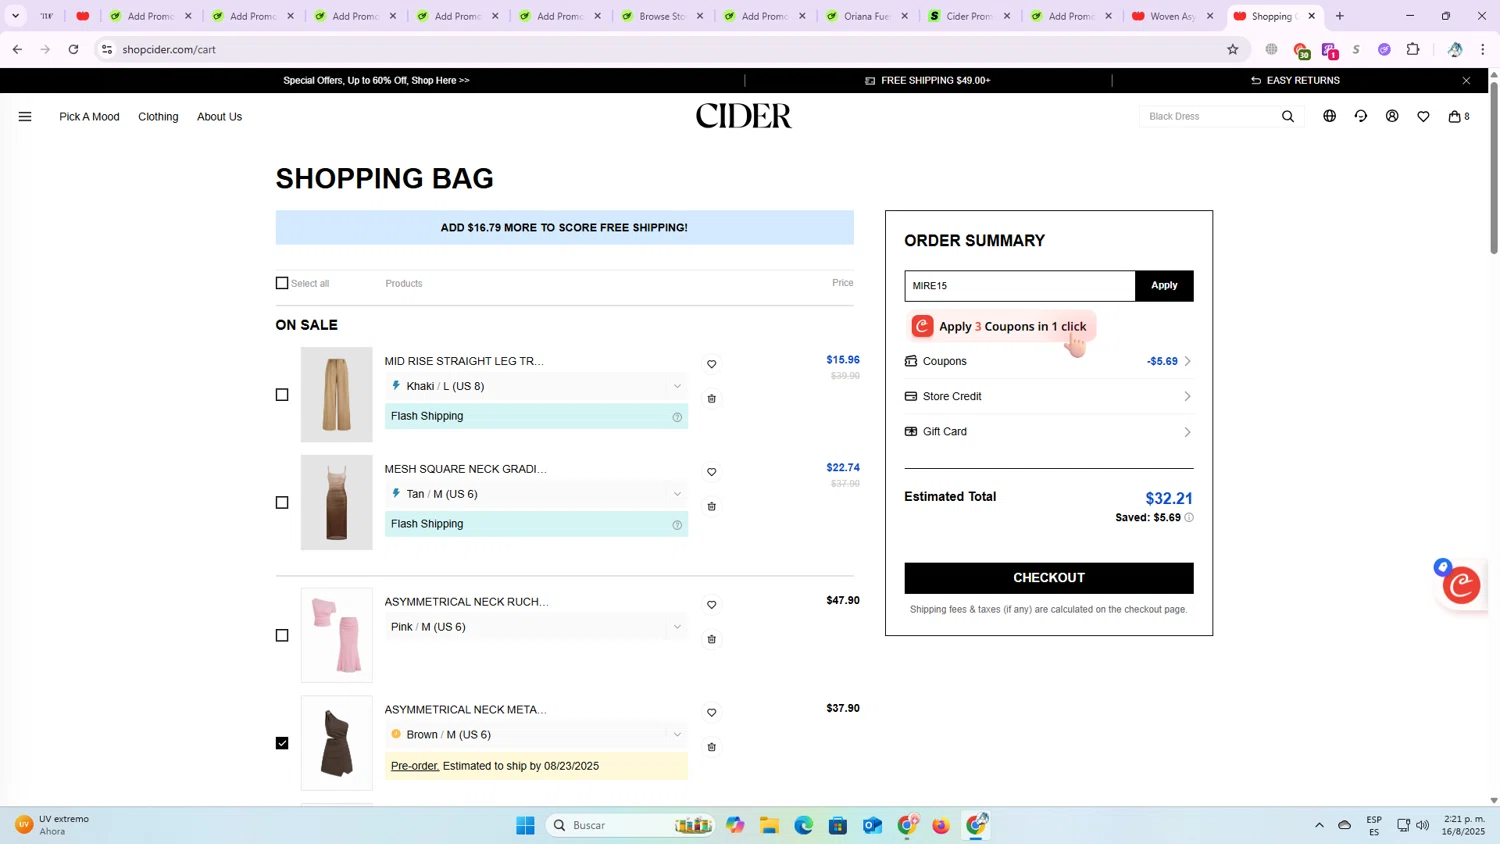Open the language globe selector
This screenshot has width=1500, height=844.
pos(1329,117)
